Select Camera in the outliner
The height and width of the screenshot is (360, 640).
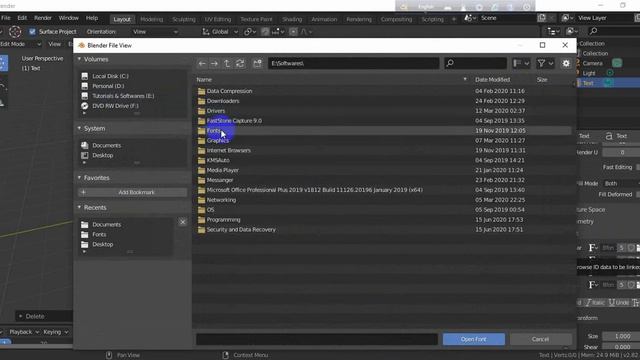pyautogui.click(x=592, y=63)
